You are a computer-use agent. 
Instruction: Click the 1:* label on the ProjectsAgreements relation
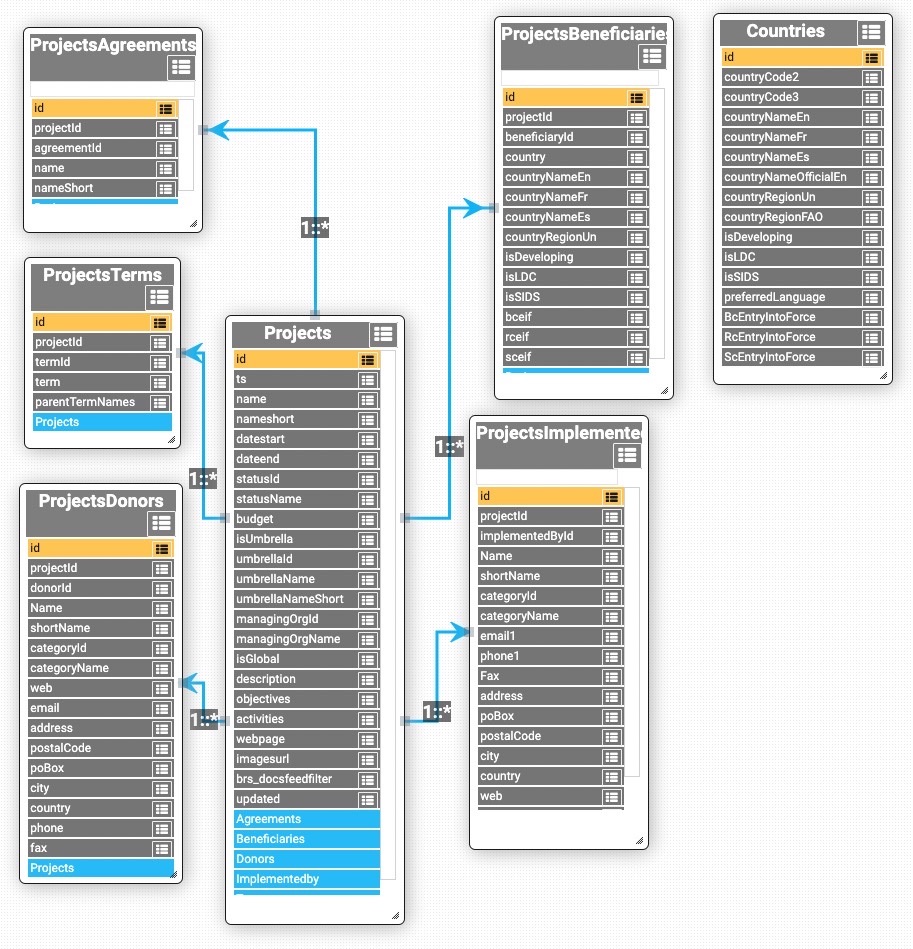(x=315, y=228)
